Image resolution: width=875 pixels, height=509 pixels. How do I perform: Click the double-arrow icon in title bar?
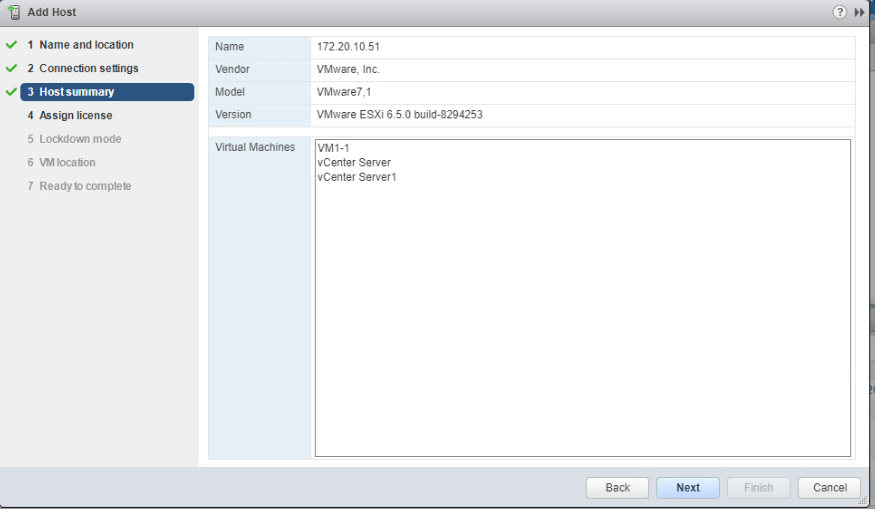click(x=859, y=12)
